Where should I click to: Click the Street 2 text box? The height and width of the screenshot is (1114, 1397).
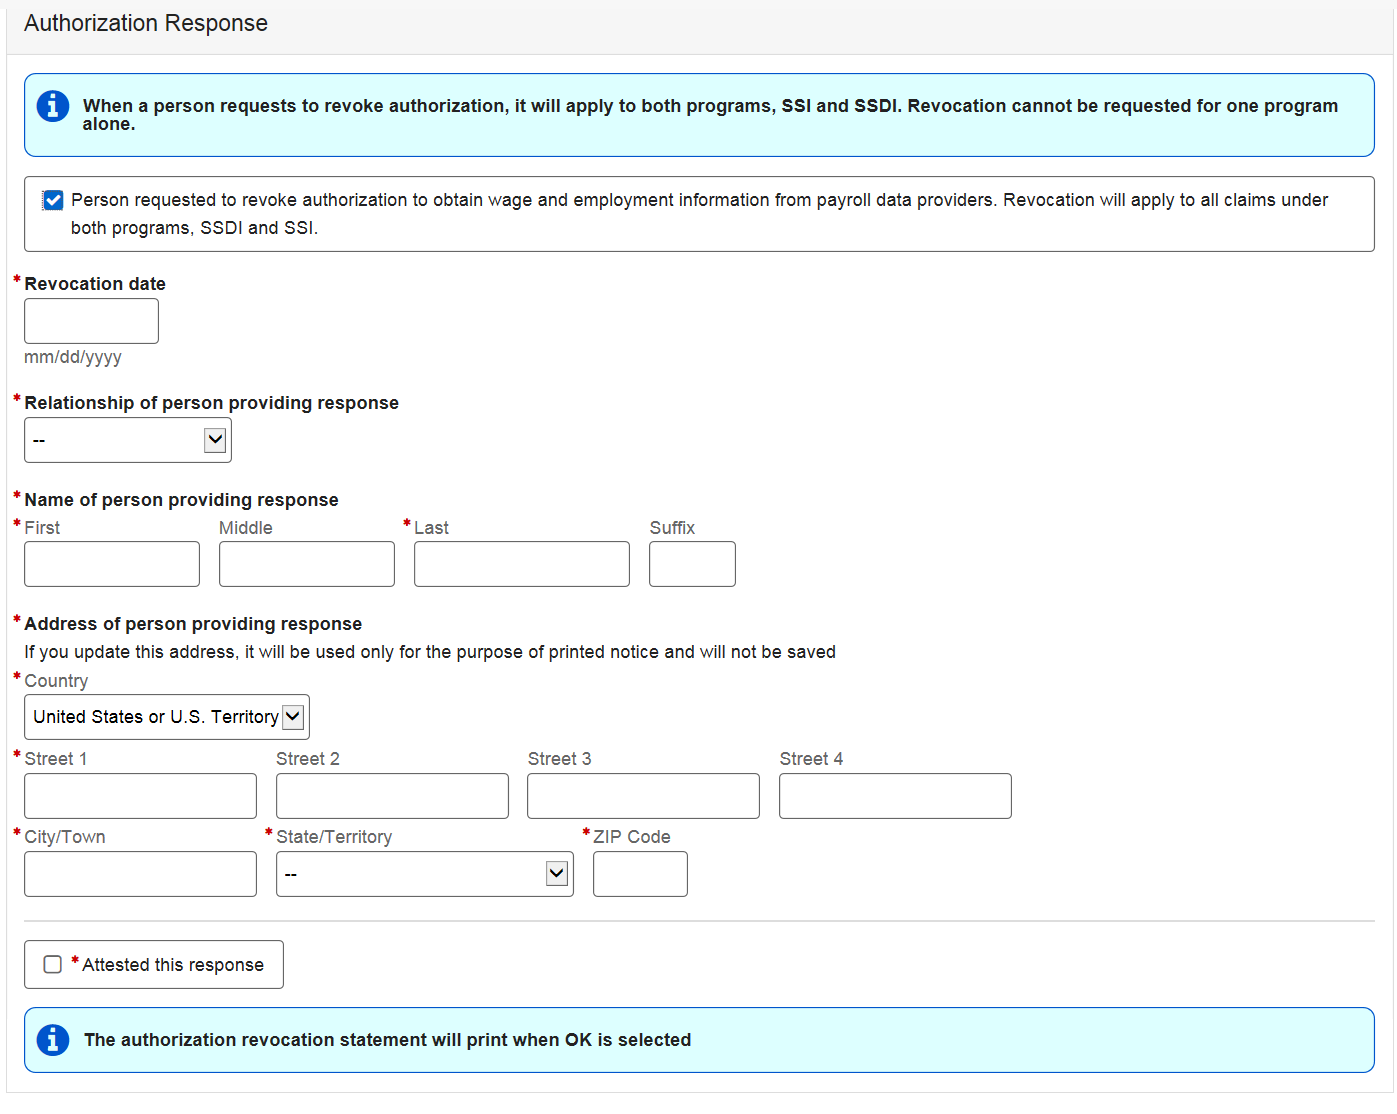pos(392,796)
